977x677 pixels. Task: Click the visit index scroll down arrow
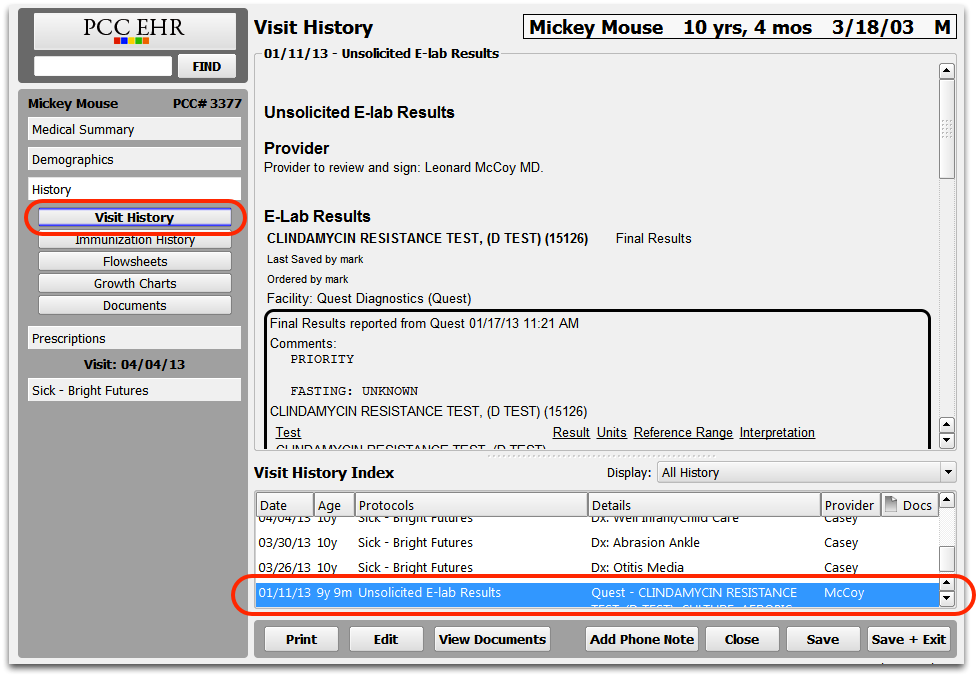tap(946, 599)
